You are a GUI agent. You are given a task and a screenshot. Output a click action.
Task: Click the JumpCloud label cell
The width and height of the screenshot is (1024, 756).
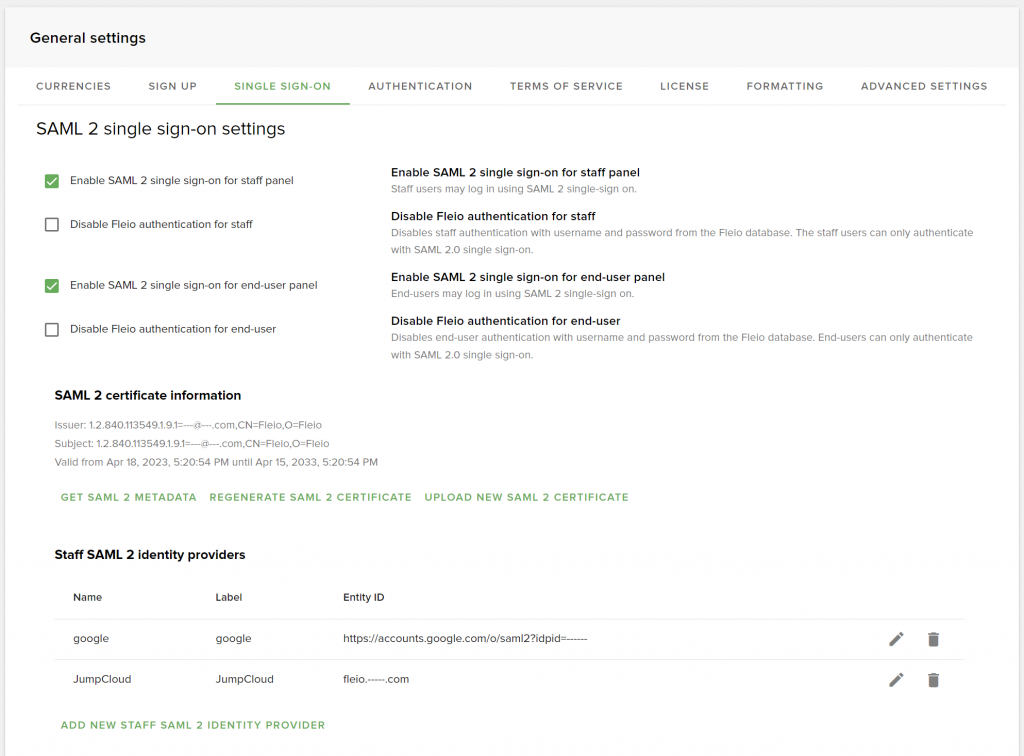244,679
